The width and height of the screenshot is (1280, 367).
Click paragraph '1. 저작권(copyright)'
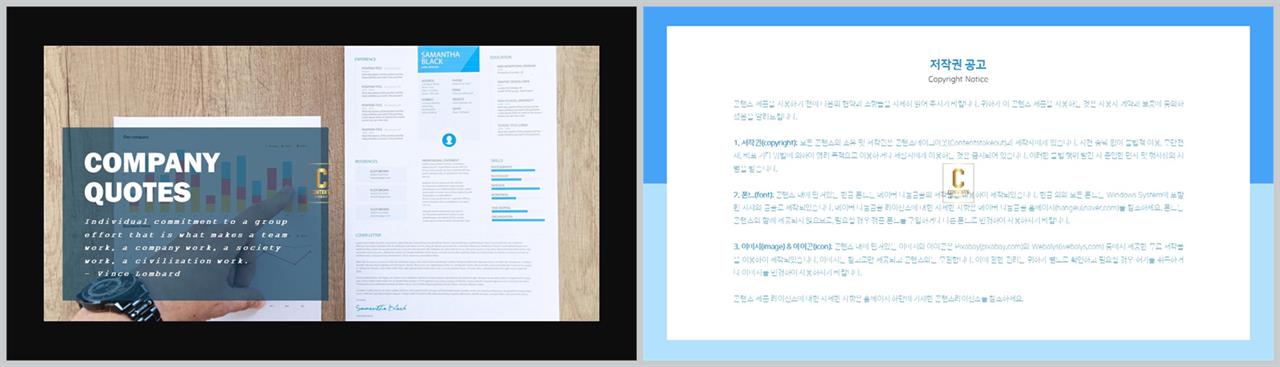point(958,157)
